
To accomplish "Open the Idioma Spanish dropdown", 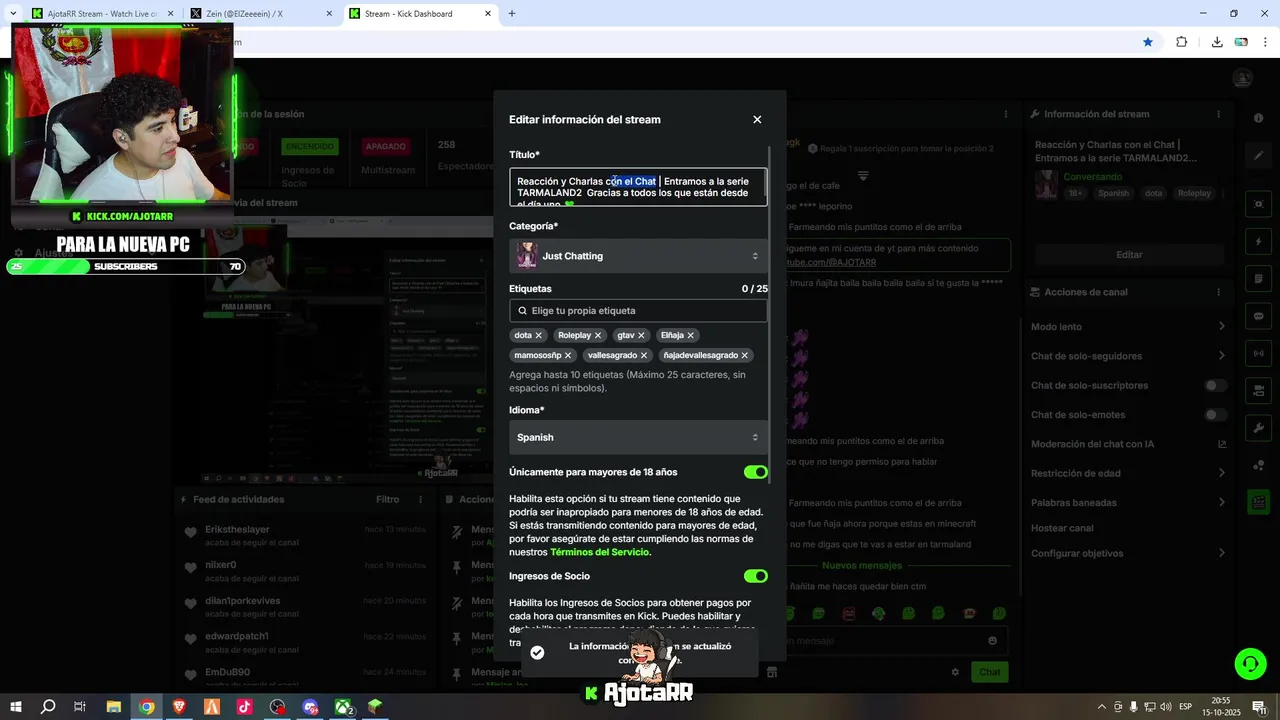I will (x=638, y=437).
